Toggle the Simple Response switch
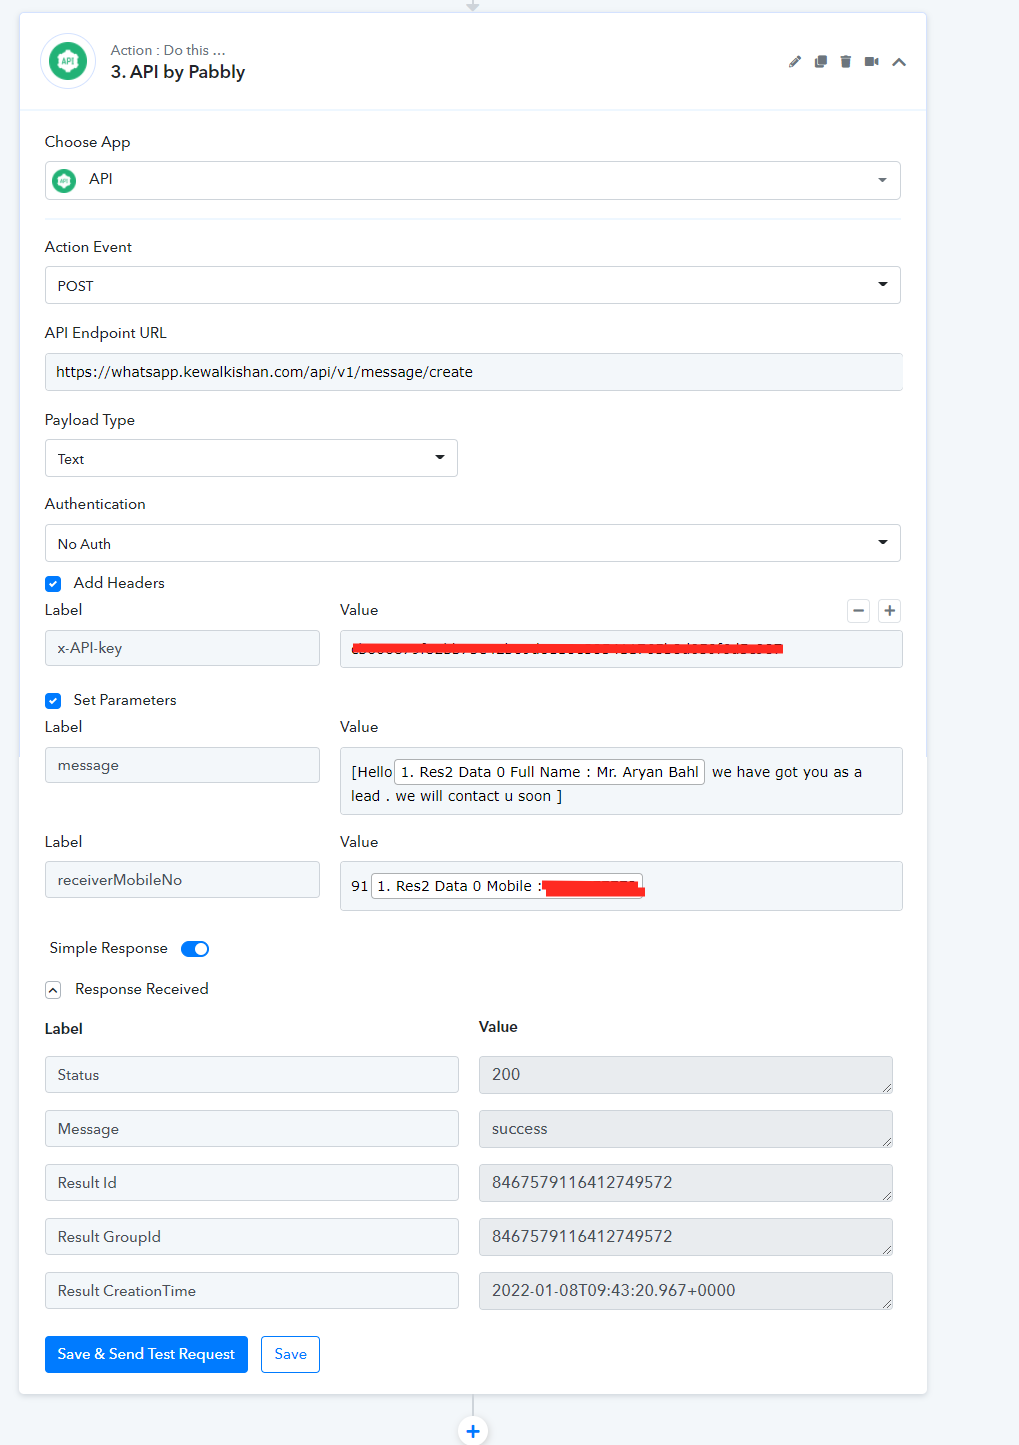 pyautogui.click(x=195, y=949)
